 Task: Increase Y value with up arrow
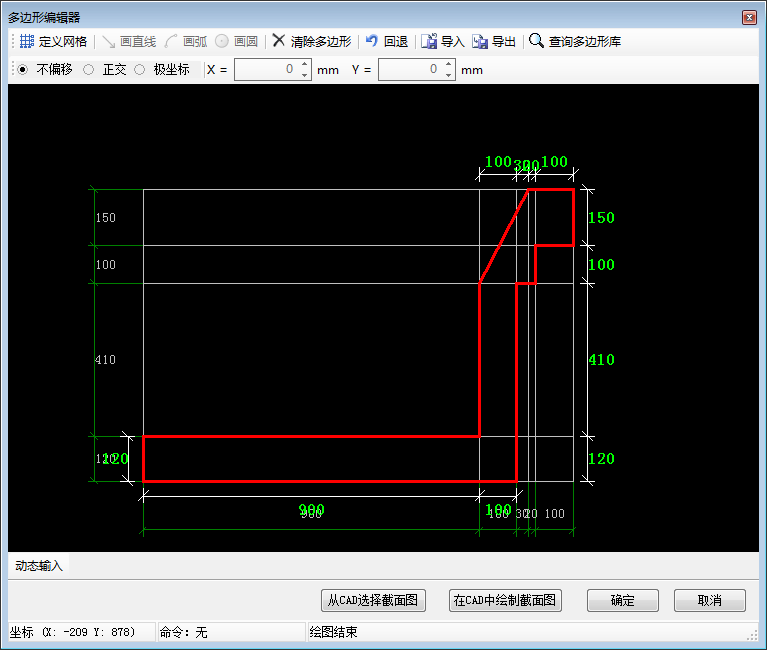tap(449, 64)
